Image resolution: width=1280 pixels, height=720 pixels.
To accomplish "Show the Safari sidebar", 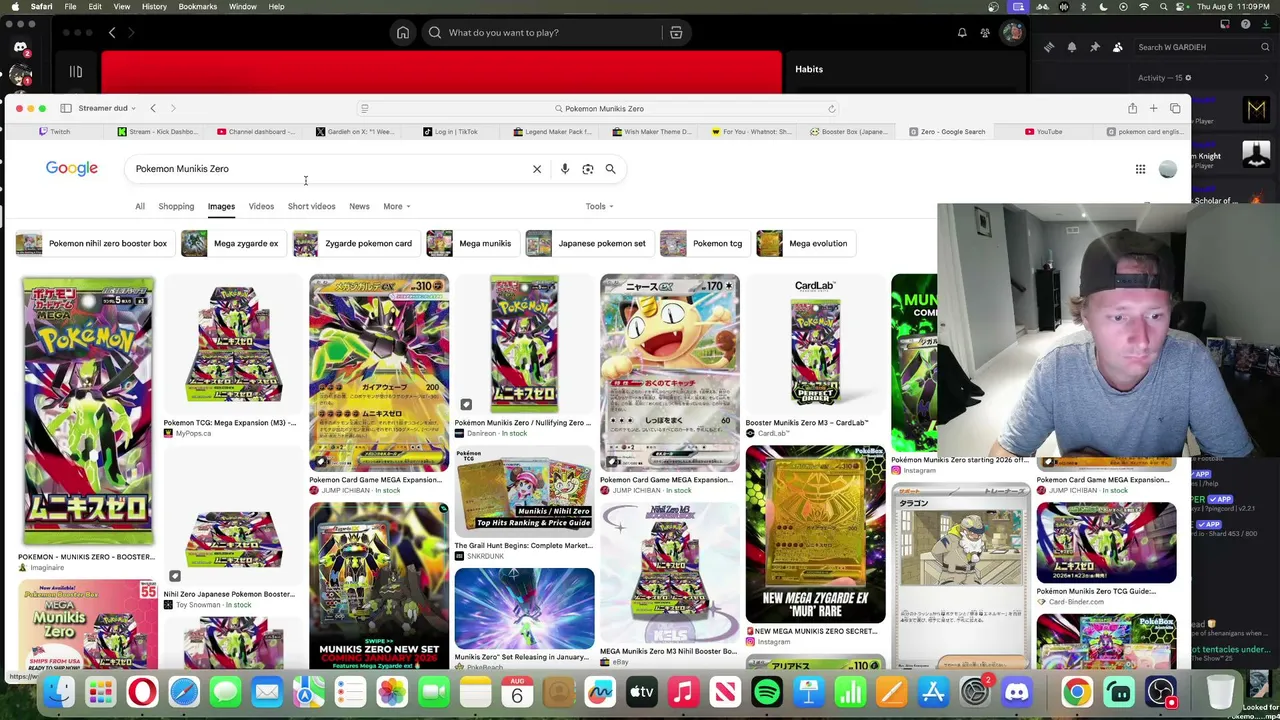I will 66,108.
